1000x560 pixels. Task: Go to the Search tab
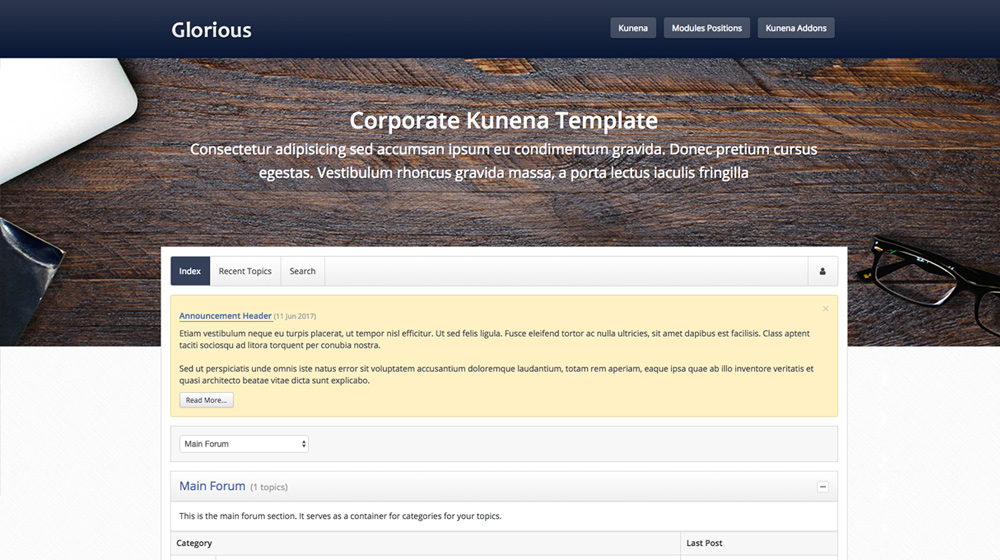click(x=302, y=271)
